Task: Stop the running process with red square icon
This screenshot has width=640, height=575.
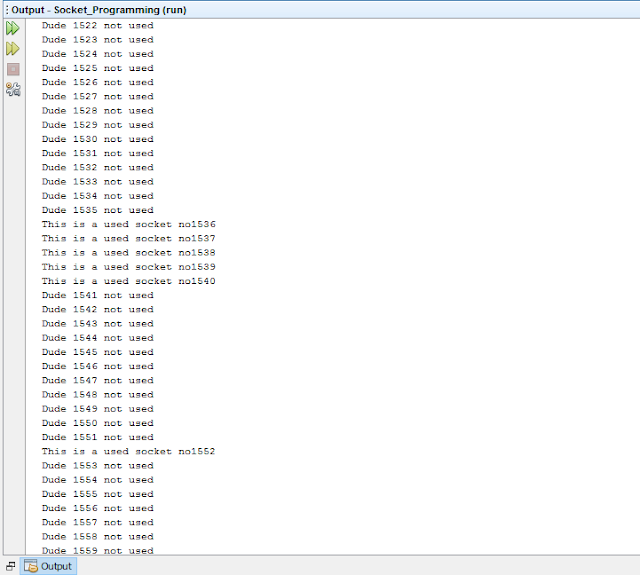Action: pos(13,69)
